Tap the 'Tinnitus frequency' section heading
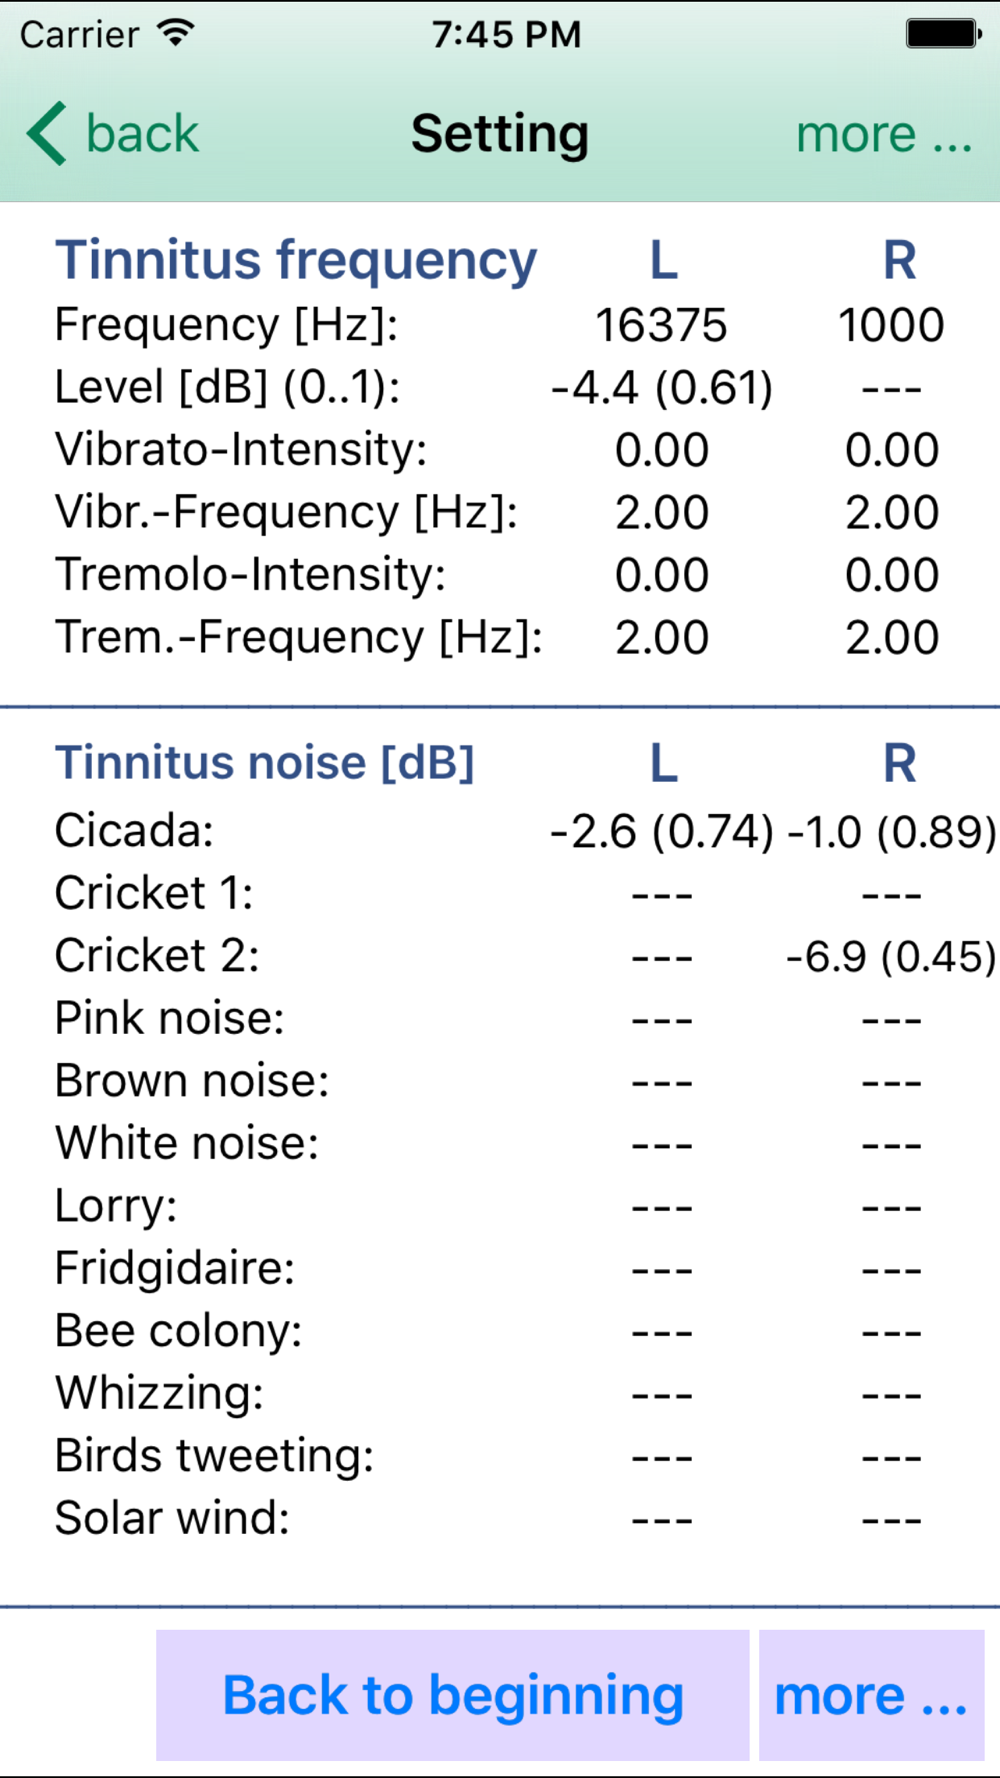Image resolution: width=1000 pixels, height=1778 pixels. coord(296,262)
